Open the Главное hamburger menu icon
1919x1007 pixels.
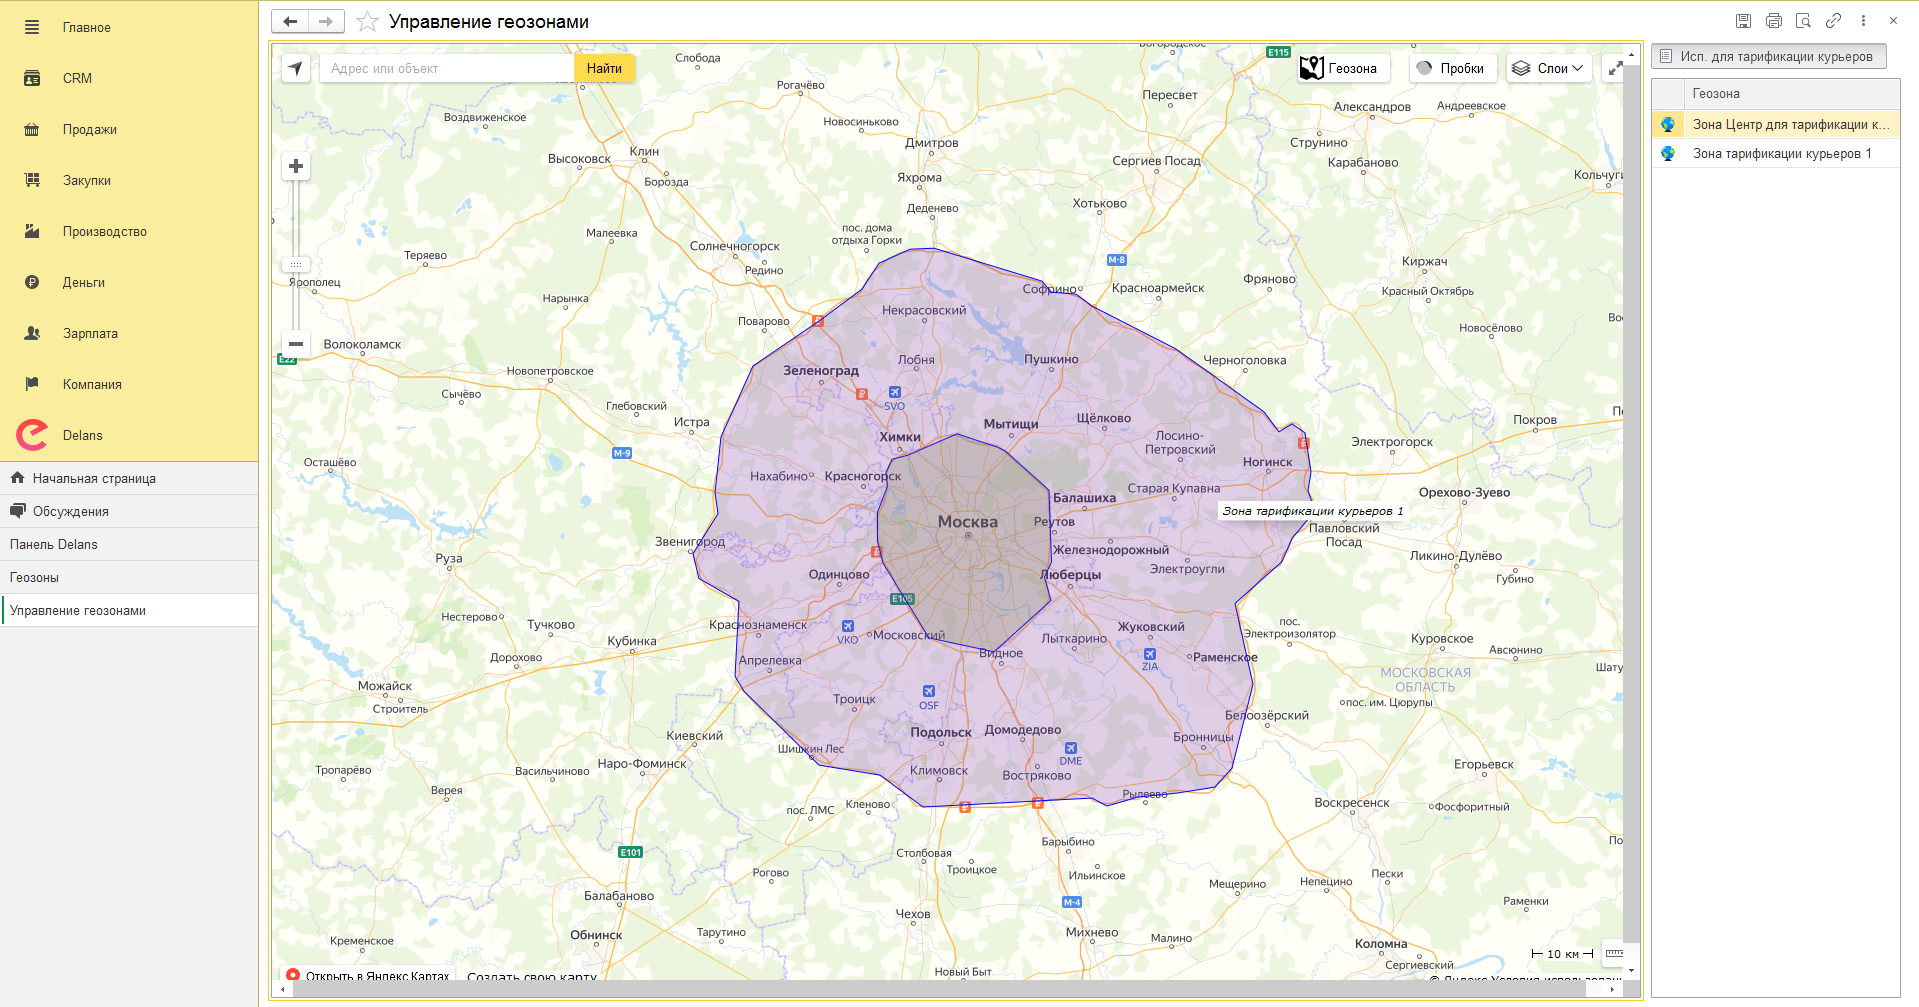[32, 28]
